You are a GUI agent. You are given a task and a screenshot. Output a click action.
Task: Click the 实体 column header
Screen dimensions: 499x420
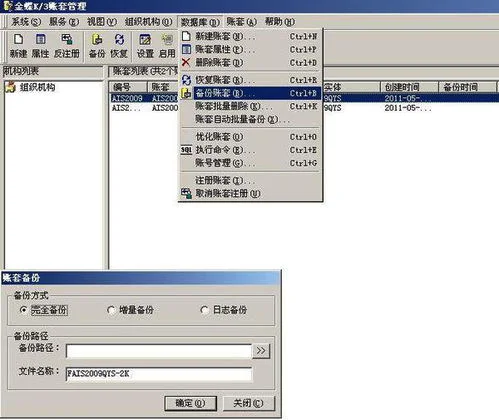tap(351, 87)
